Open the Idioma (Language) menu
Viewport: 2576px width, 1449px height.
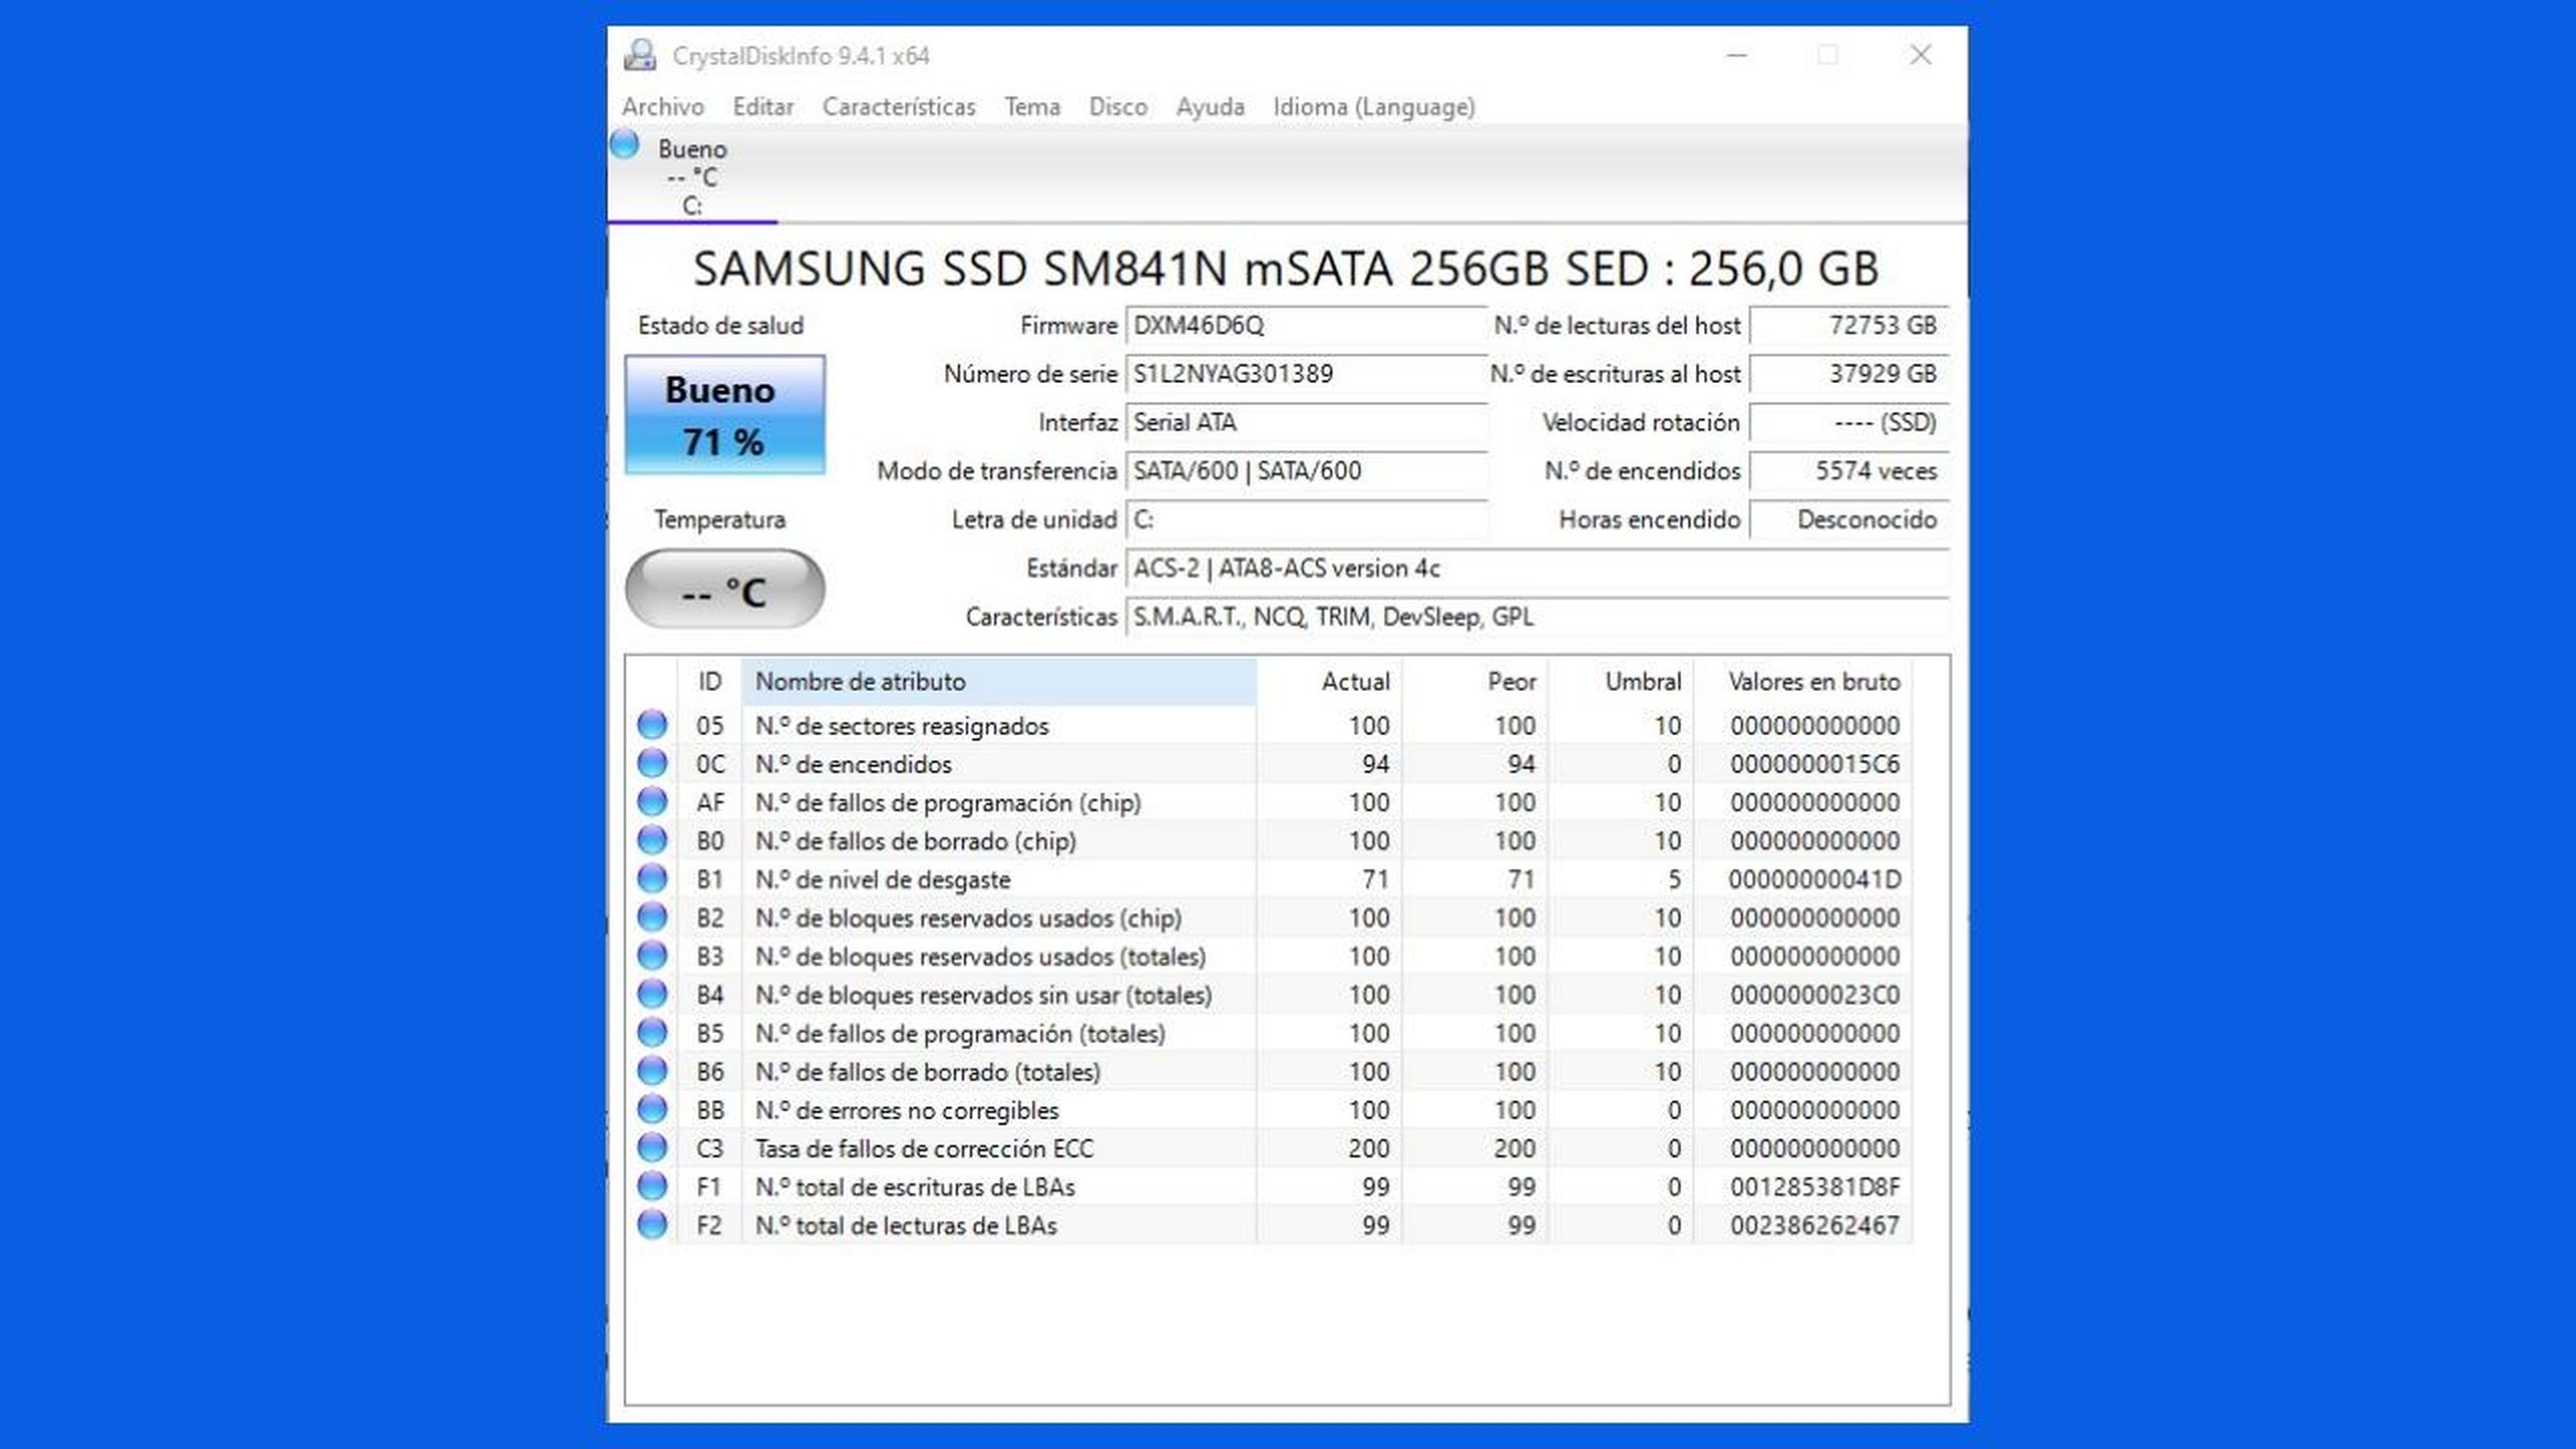(x=1373, y=107)
